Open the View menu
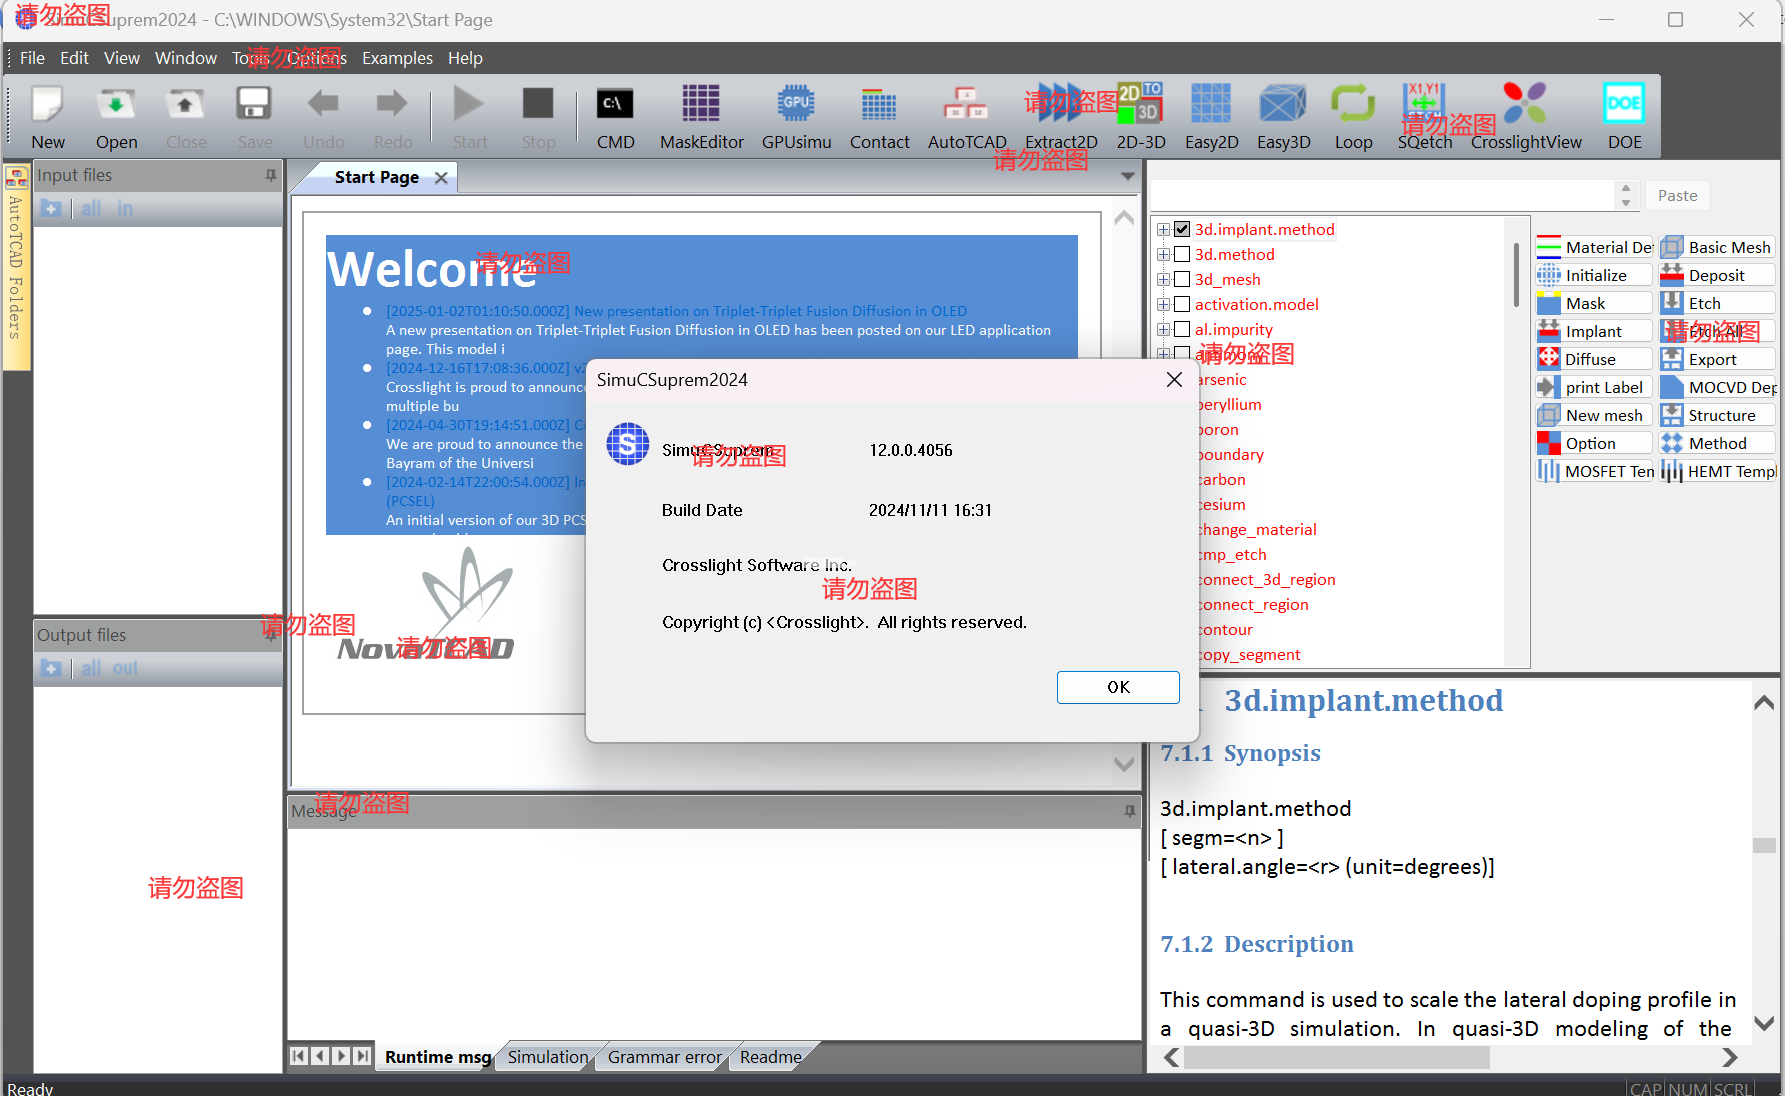1785x1096 pixels. [122, 58]
